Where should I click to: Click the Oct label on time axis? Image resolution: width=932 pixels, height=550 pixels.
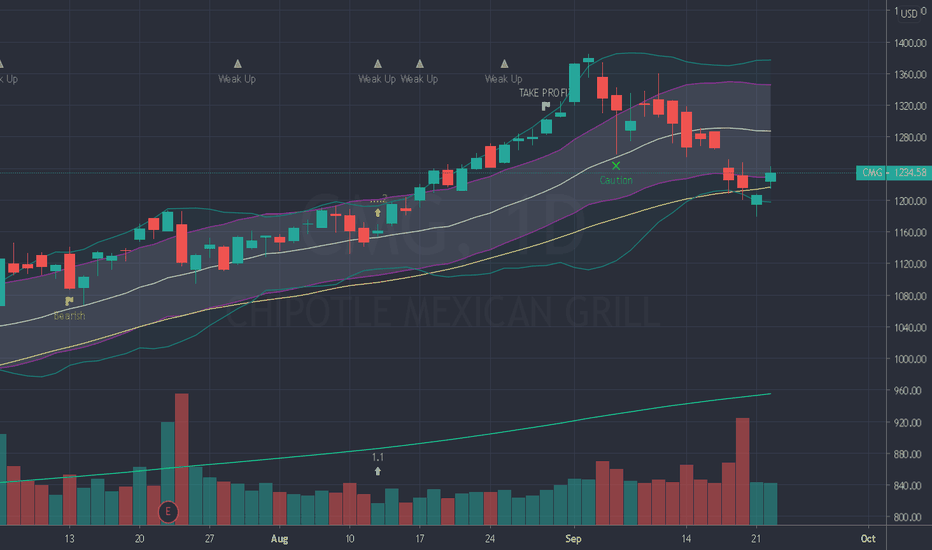pyautogui.click(x=868, y=539)
